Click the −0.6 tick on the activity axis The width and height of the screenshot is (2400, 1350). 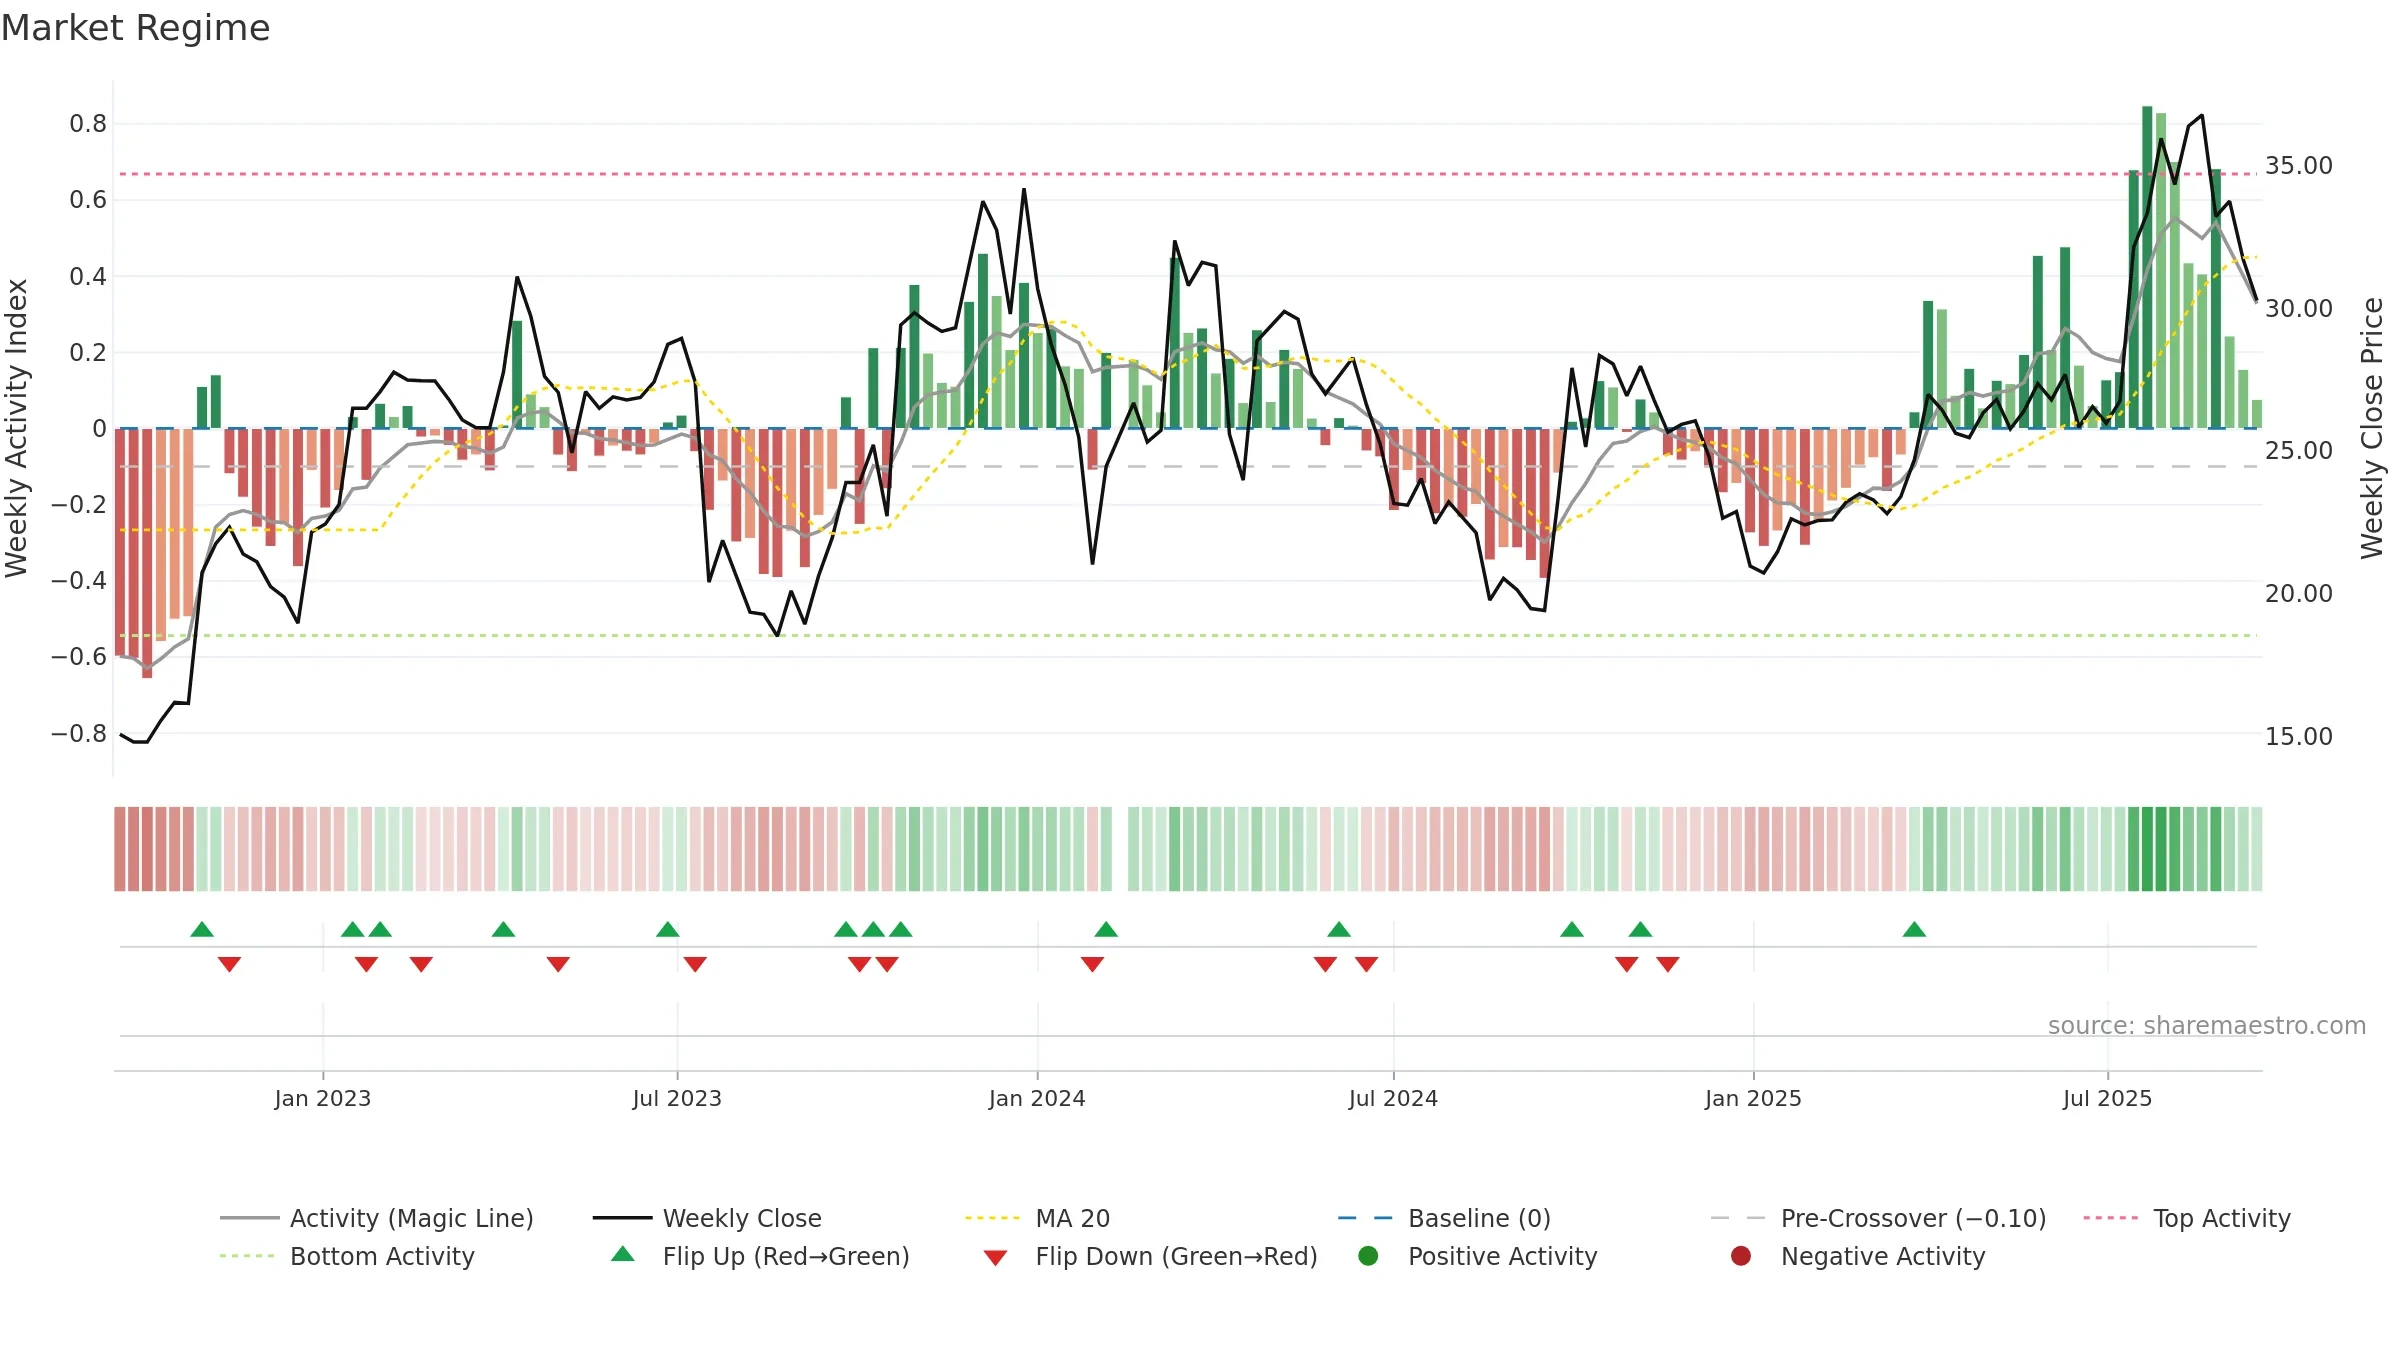click(79, 657)
